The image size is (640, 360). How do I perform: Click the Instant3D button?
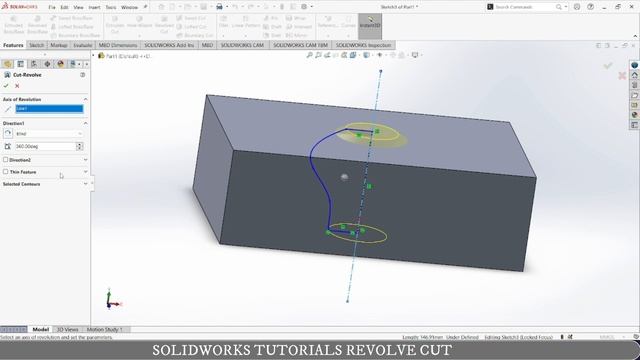pos(370,25)
